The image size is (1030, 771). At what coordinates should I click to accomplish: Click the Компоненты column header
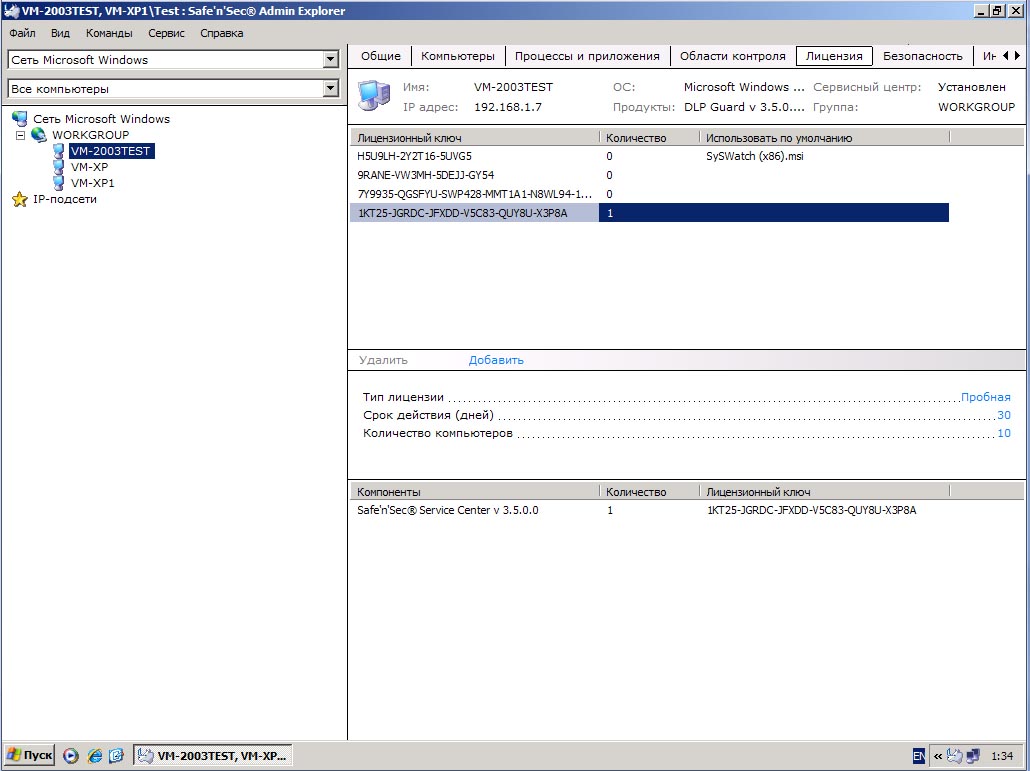(x=474, y=492)
